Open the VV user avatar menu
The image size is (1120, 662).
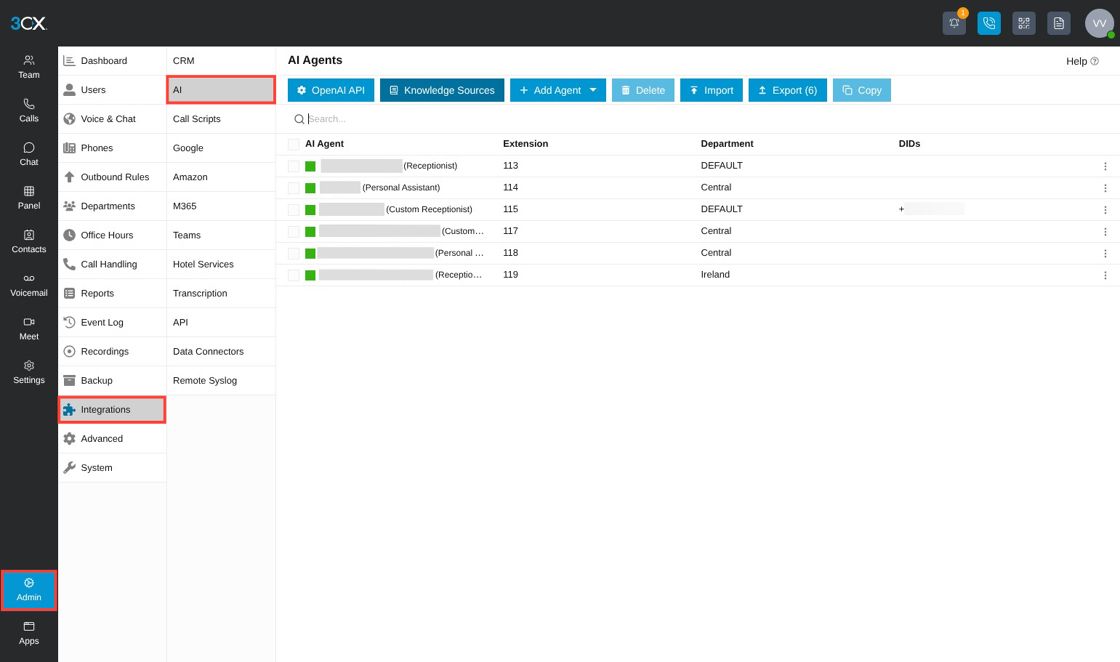tap(1099, 24)
